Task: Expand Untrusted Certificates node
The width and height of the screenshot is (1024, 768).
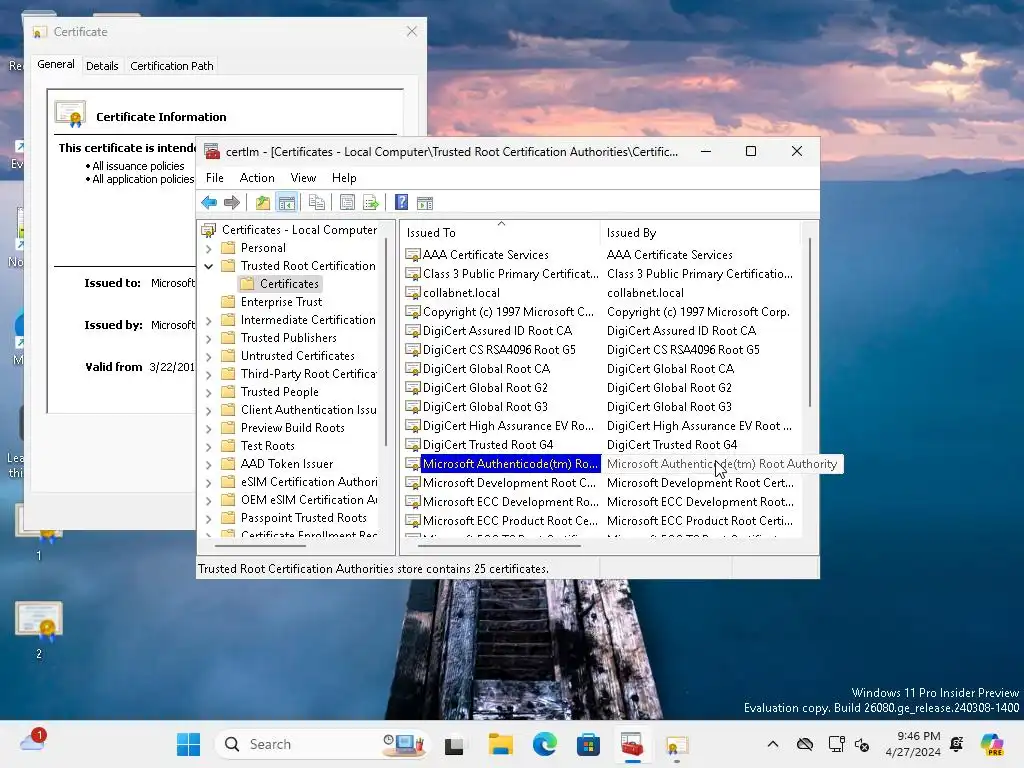Action: (x=208, y=357)
